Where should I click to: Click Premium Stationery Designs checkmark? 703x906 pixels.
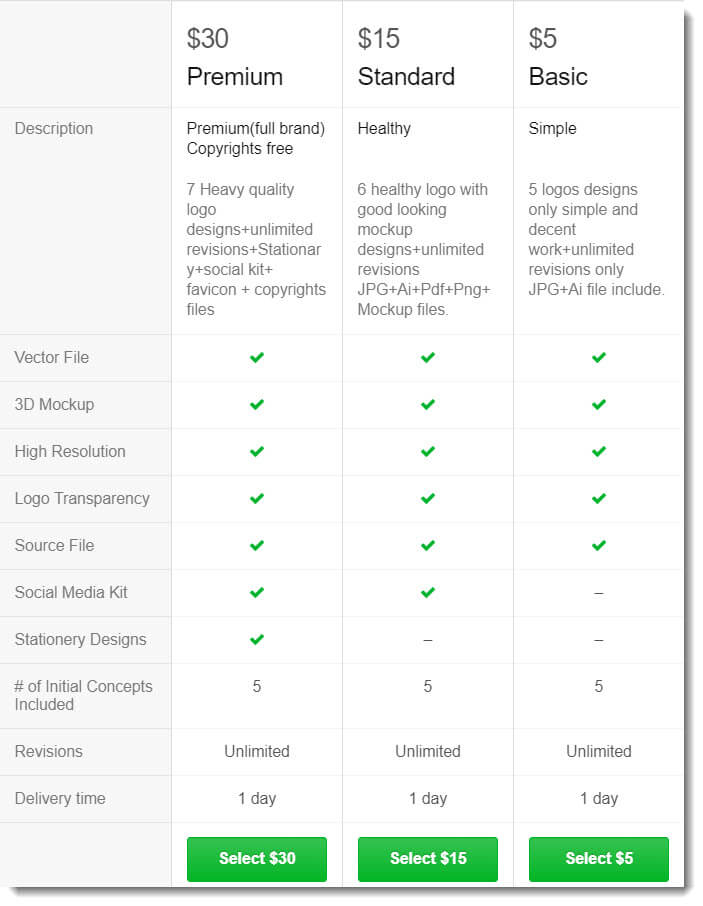coord(257,639)
